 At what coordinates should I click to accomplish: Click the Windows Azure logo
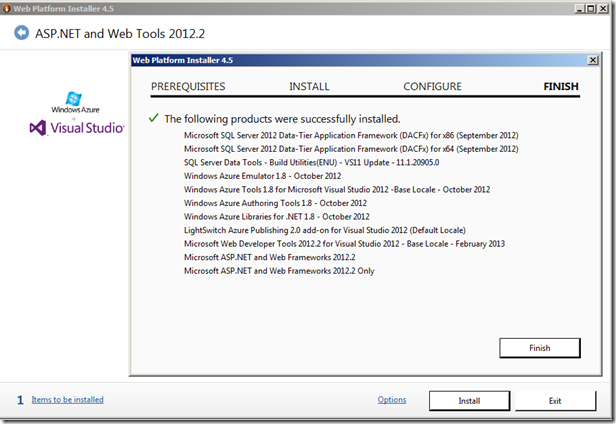tap(75, 103)
